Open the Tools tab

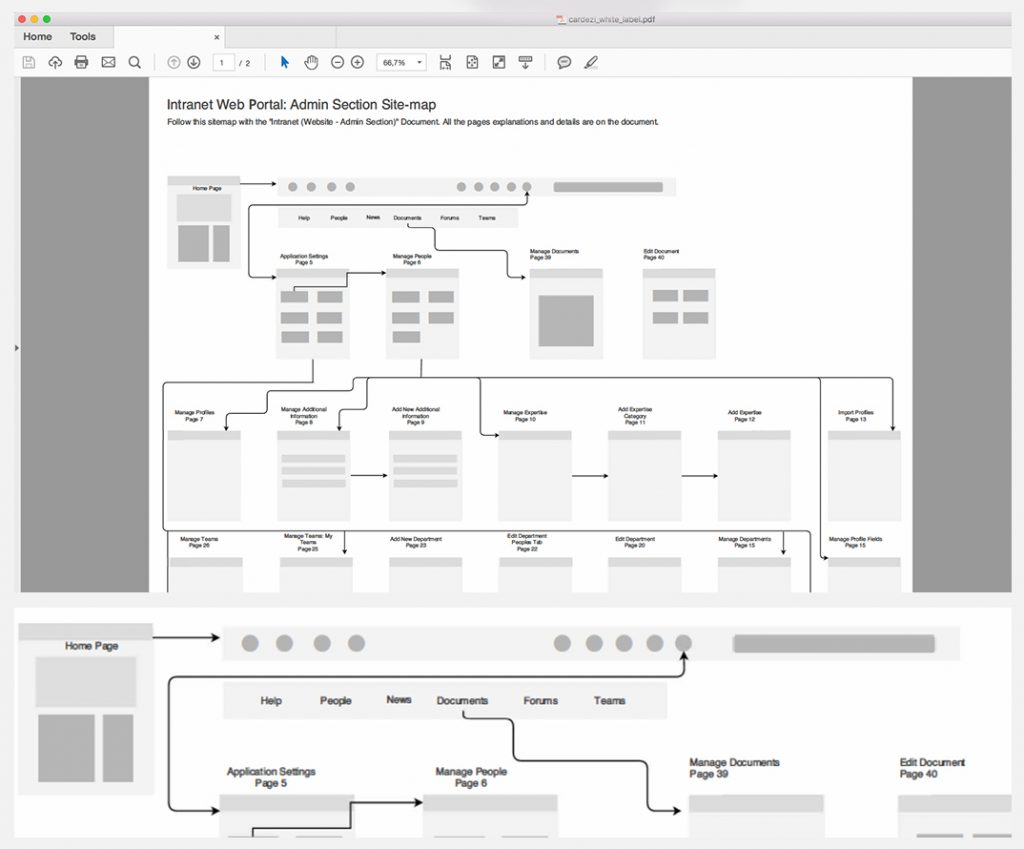click(83, 37)
